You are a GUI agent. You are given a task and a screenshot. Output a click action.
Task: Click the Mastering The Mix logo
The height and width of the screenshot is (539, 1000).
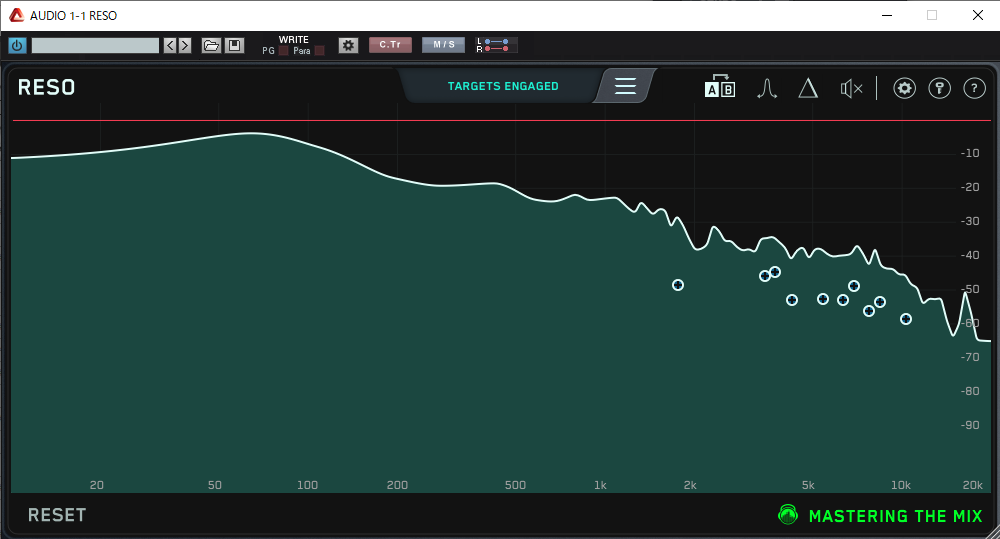click(881, 515)
